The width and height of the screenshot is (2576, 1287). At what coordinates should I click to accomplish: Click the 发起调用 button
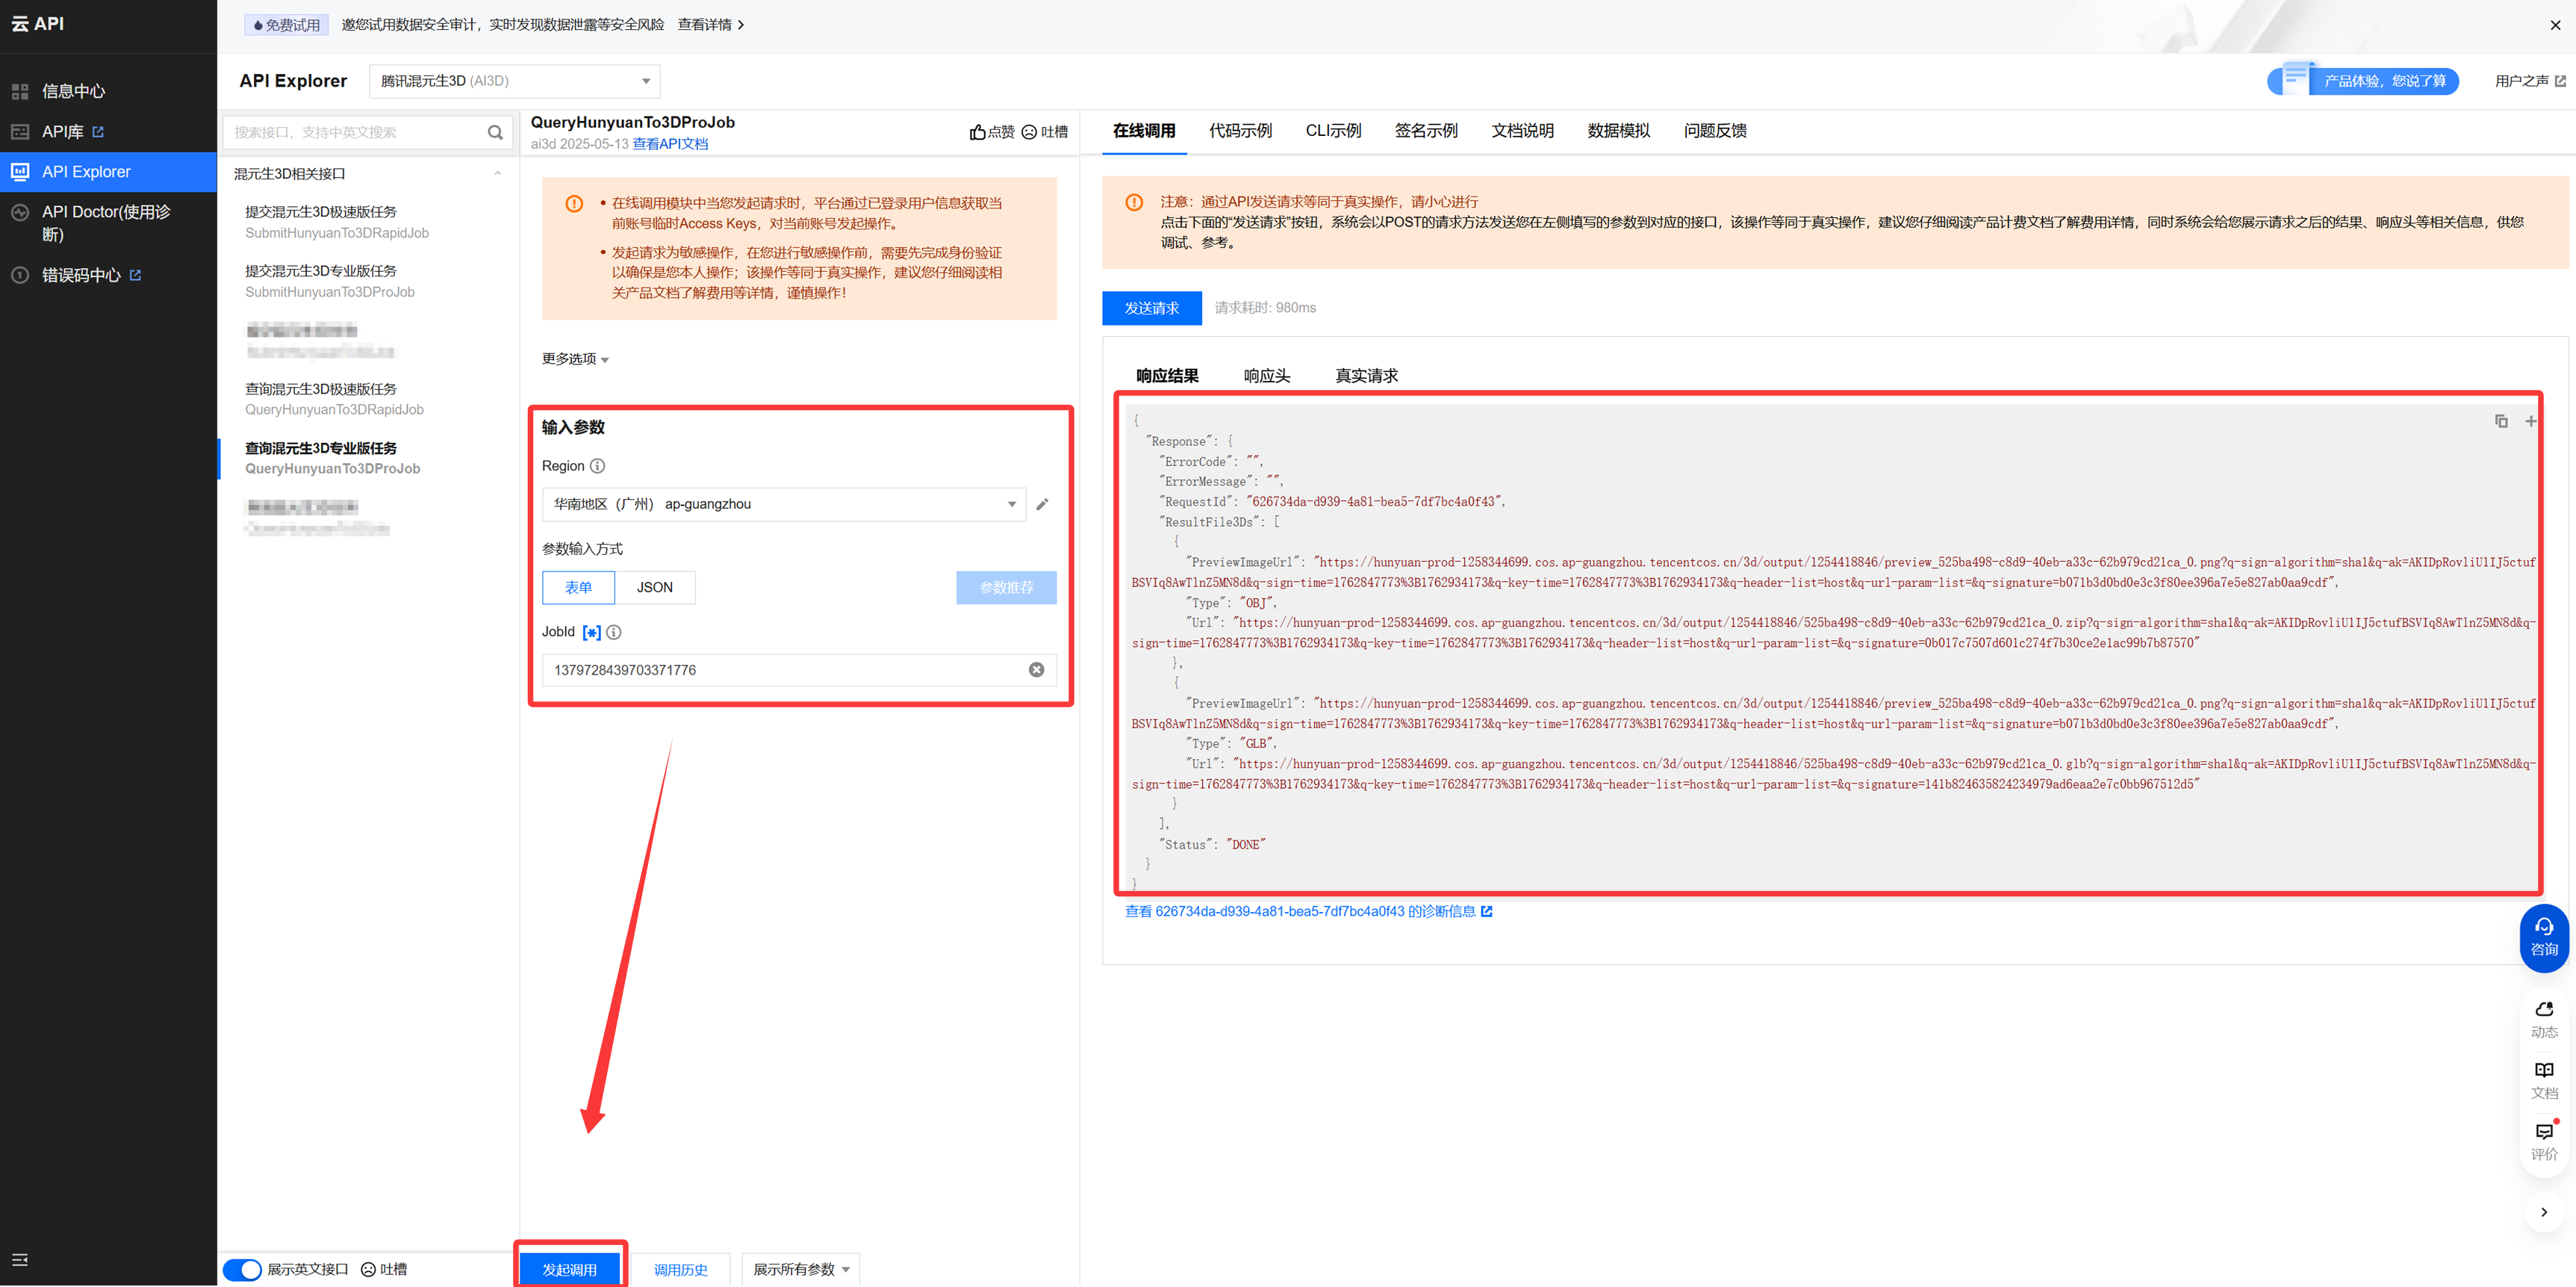pos(570,1269)
